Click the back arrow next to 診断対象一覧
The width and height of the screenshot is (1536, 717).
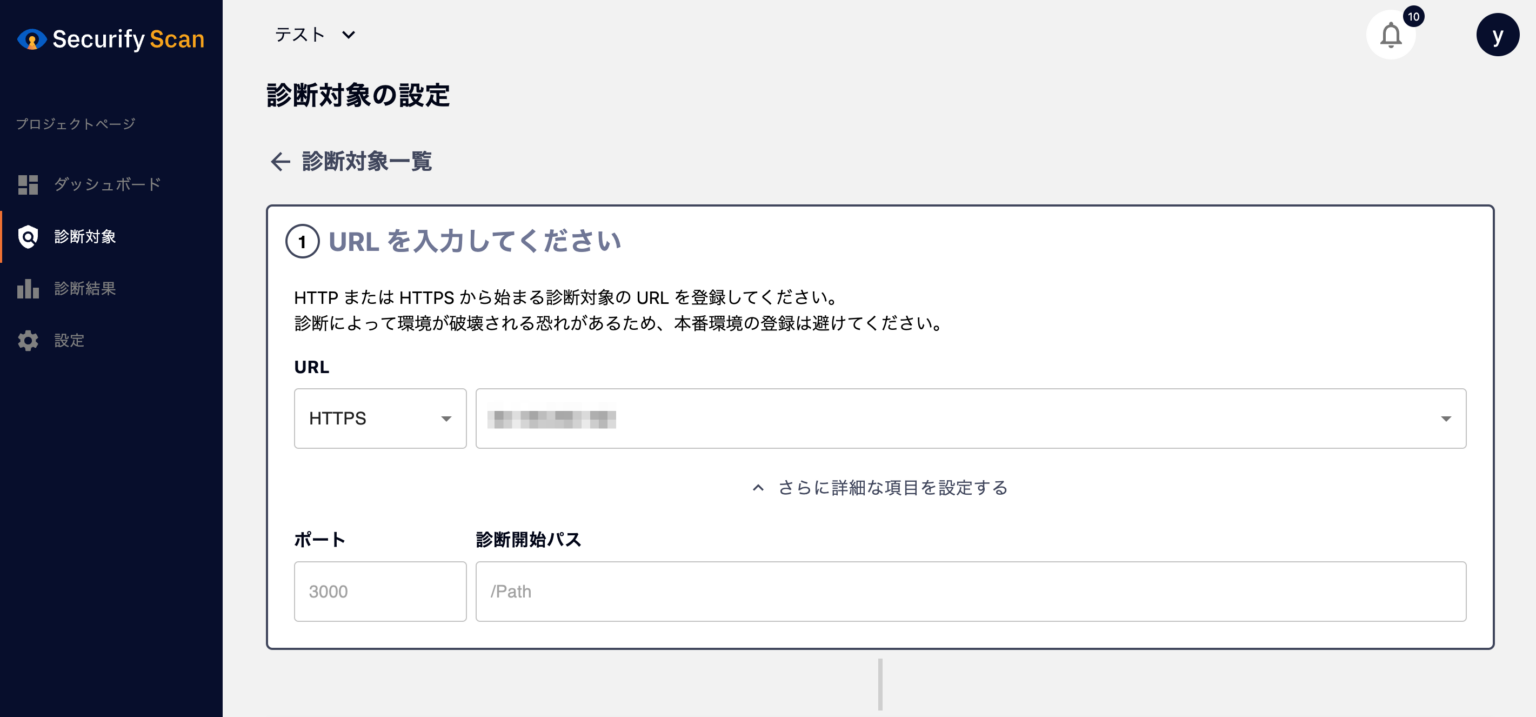point(279,161)
